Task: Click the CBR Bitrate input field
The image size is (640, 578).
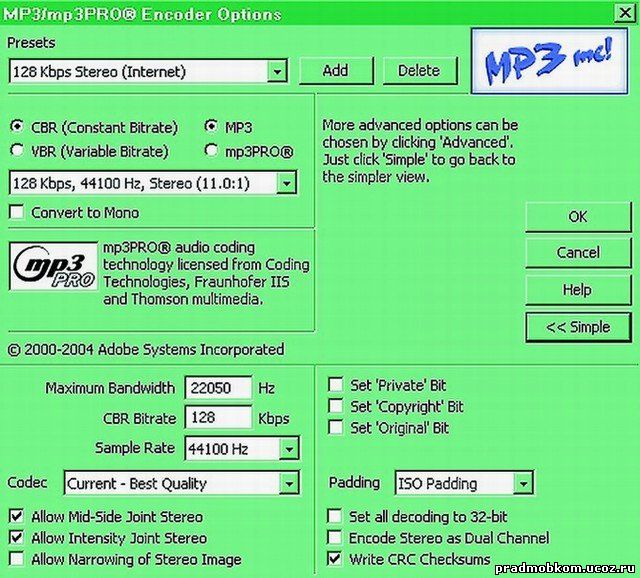Action: pyautogui.click(x=218, y=417)
